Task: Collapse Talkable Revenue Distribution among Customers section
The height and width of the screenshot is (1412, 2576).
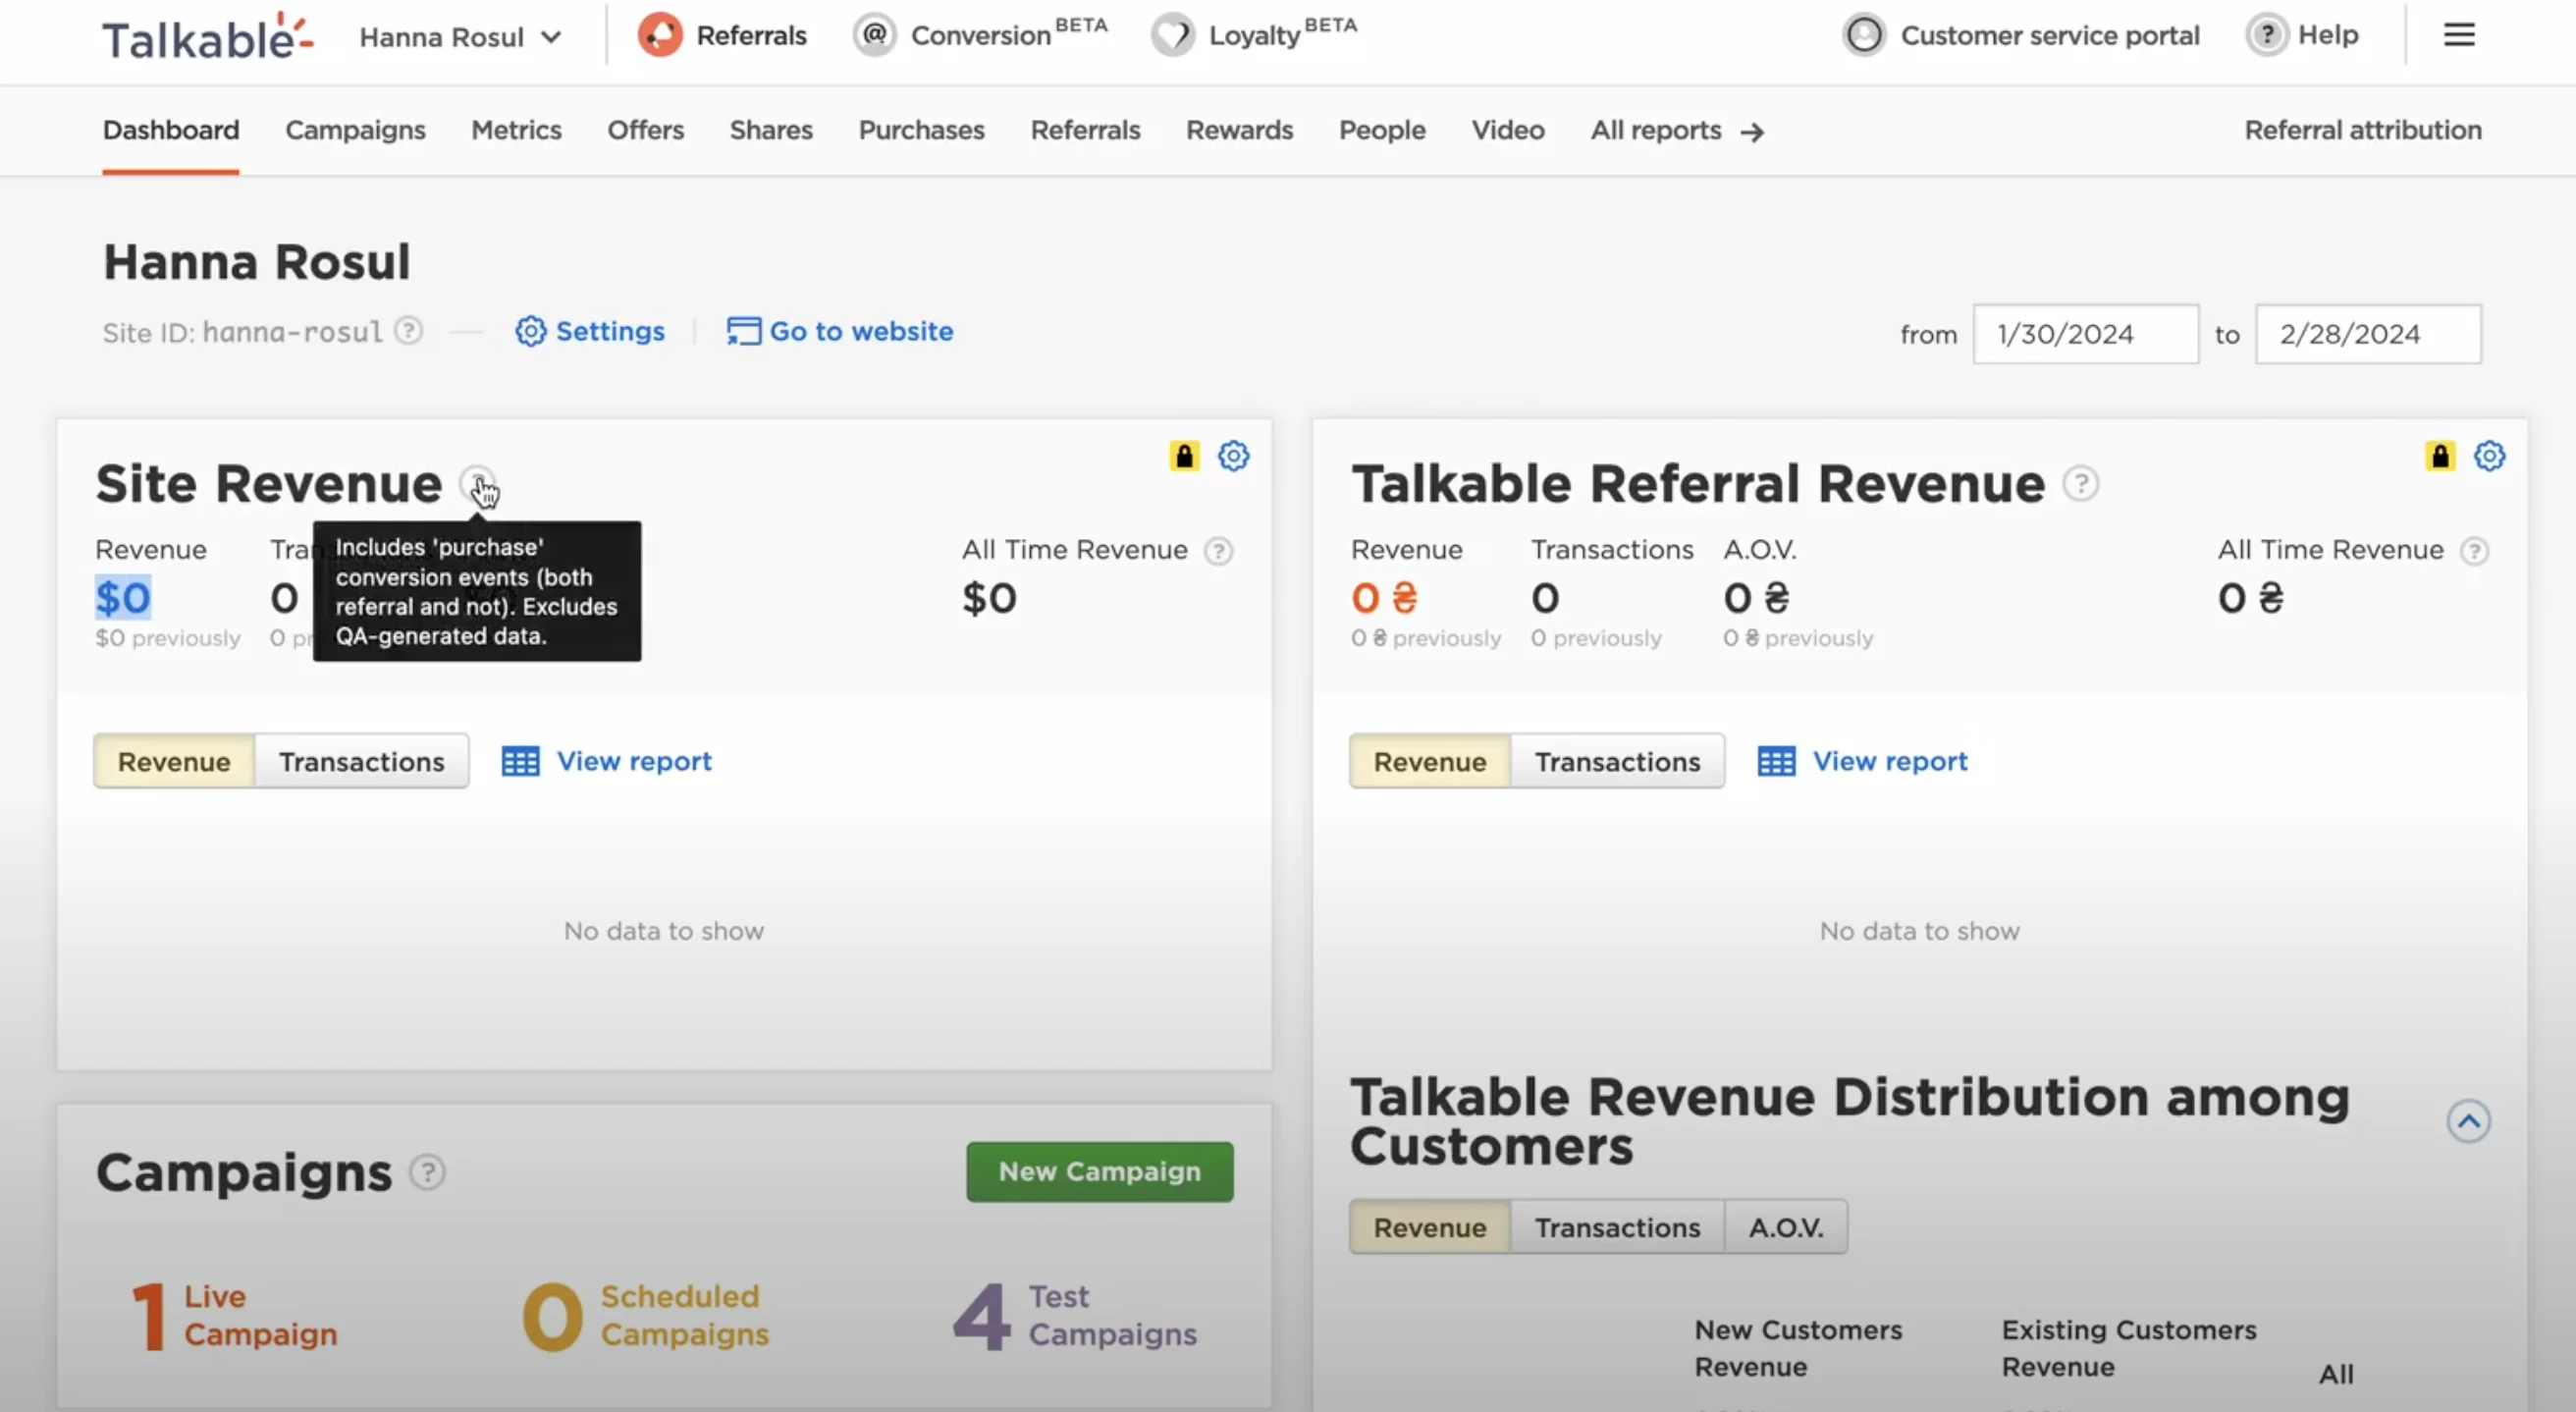Action: tap(2468, 1121)
